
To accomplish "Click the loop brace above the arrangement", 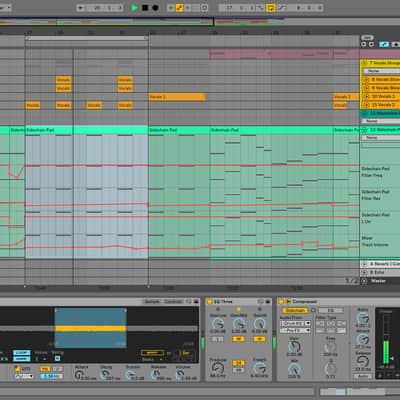I will click(87, 38).
